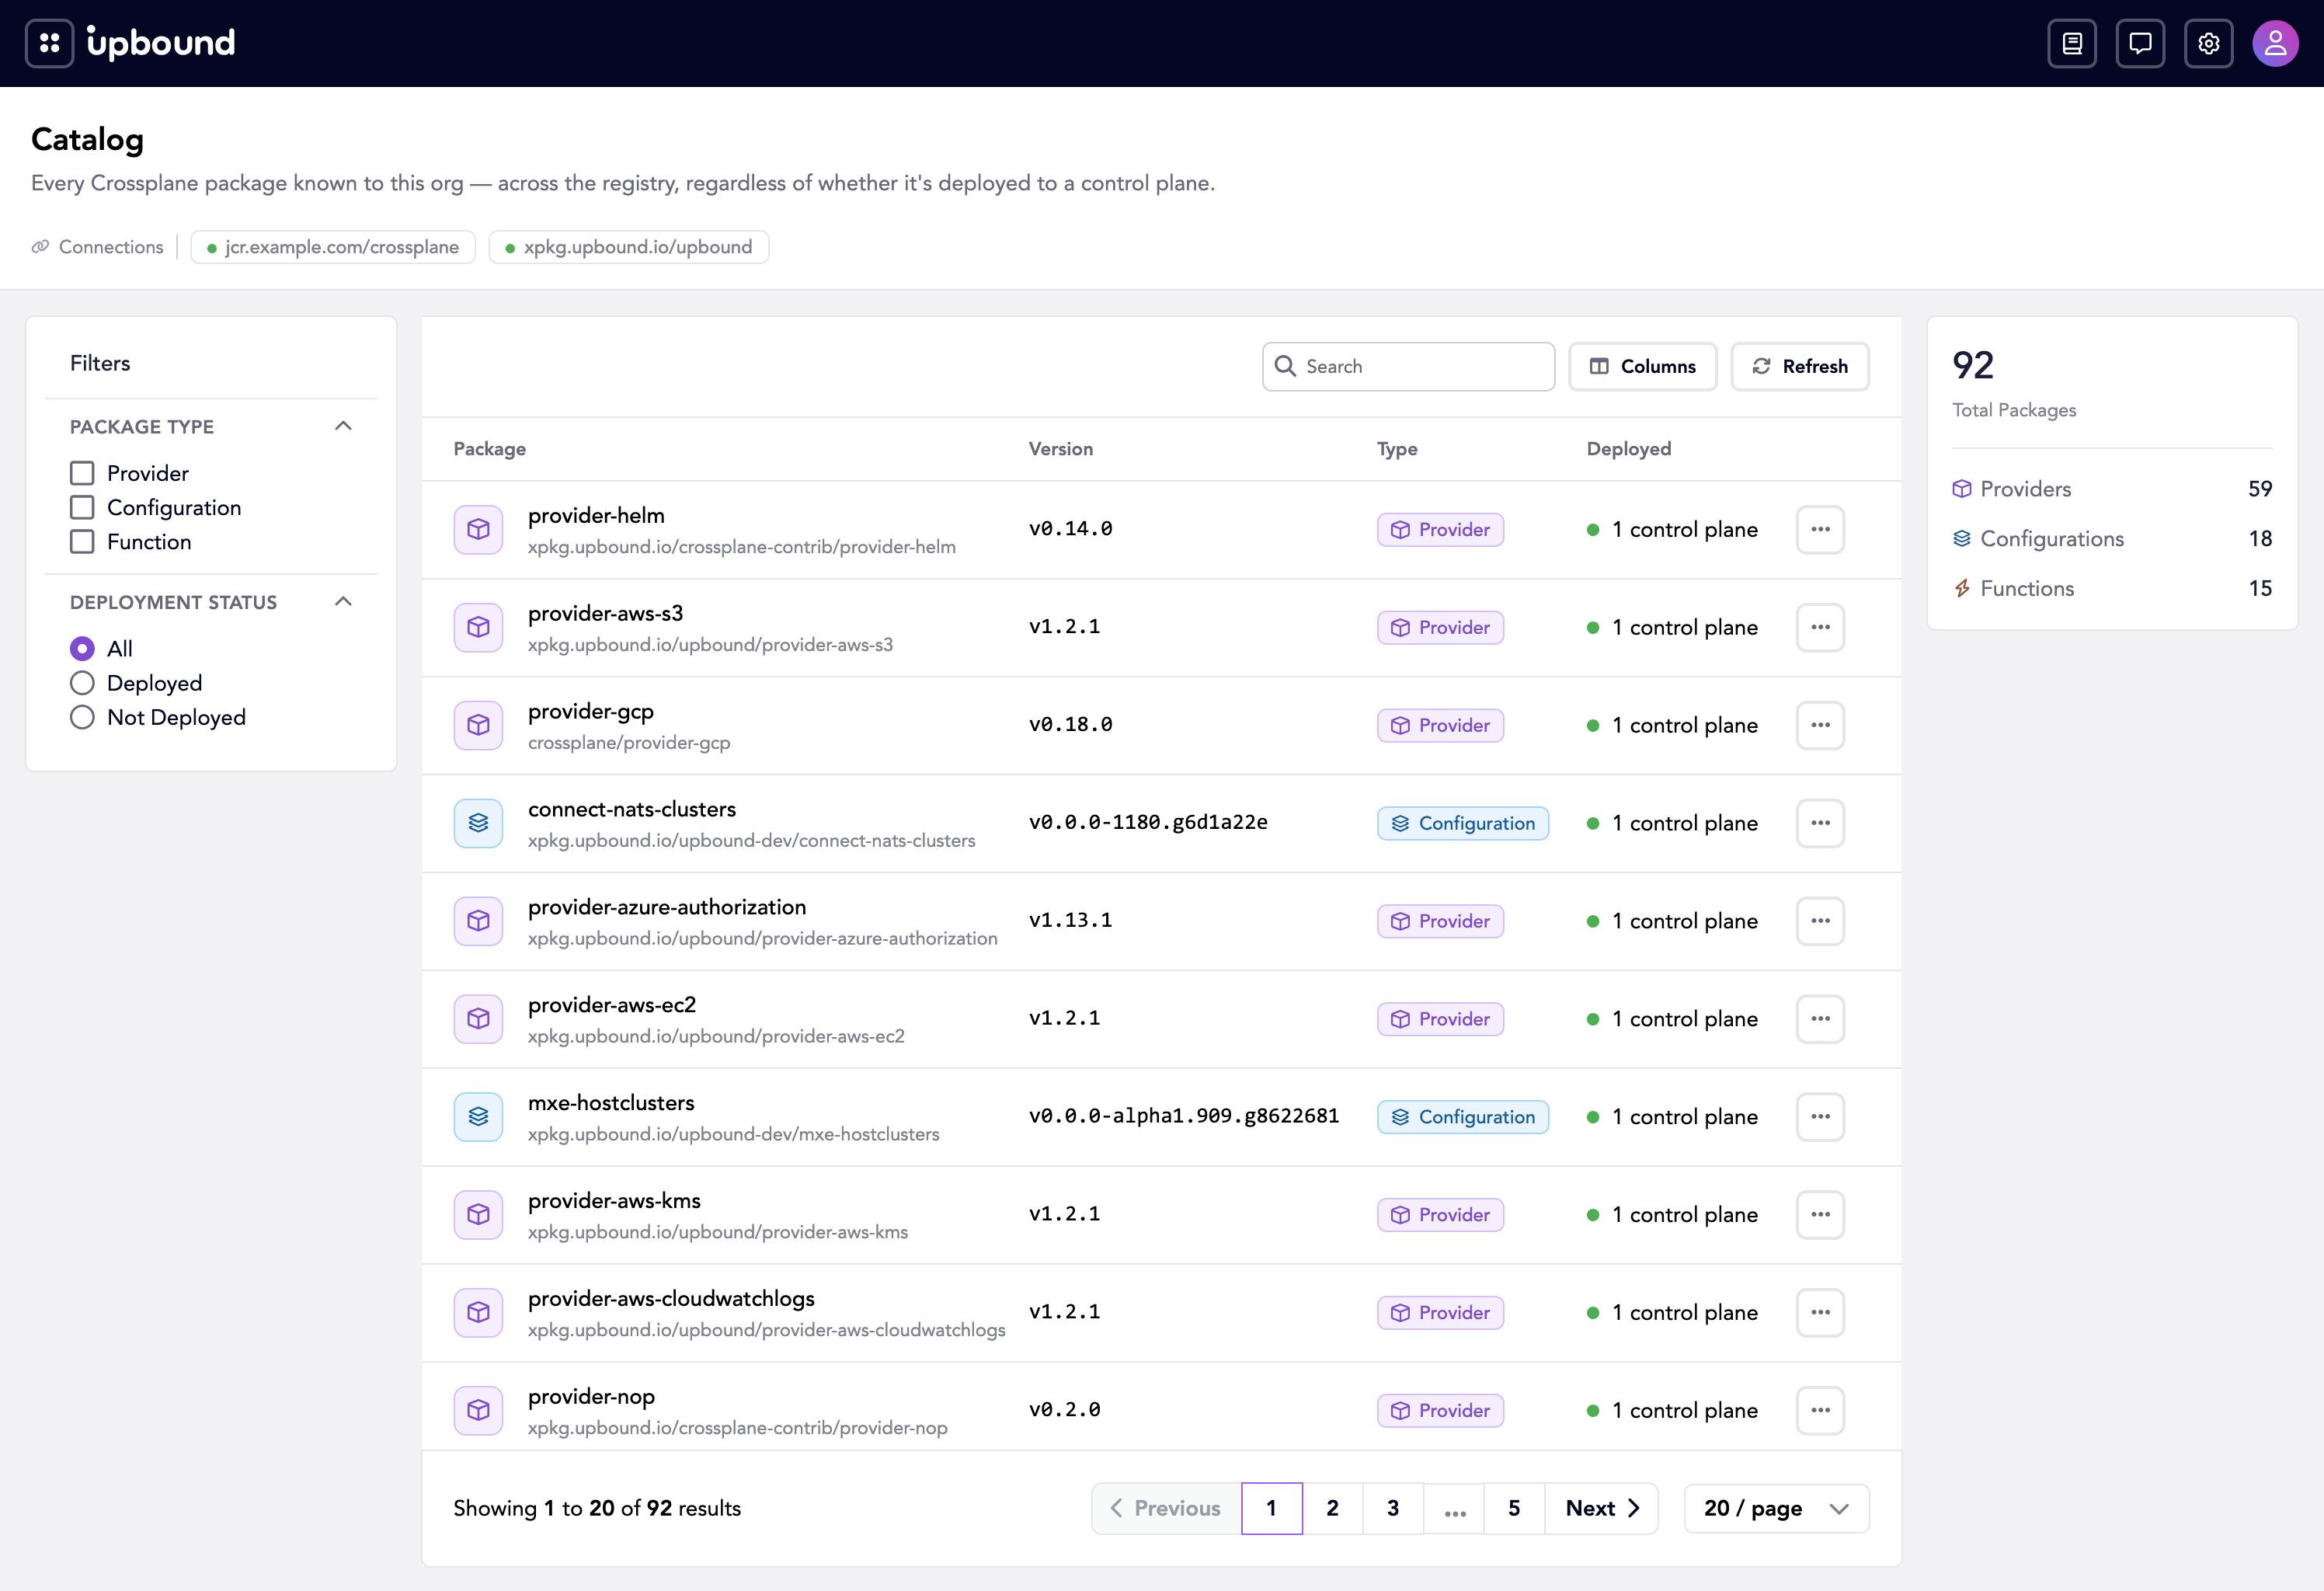Image resolution: width=2324 pixels, height=1591 pixels.
Task: Open the more actions menu for provider-aws-cloudwatchlogs
Action: [x=1820, y=1313]
